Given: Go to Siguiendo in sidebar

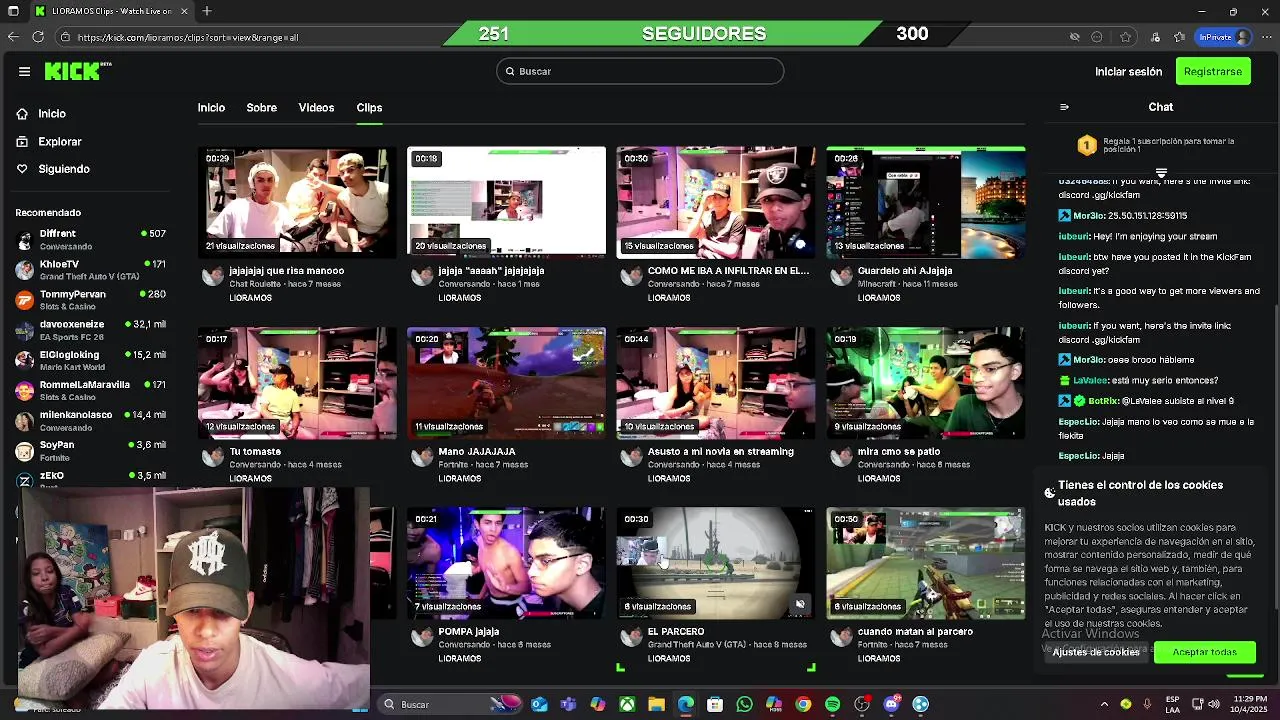Looking at the screenshot, I should [x=64, y=169].
